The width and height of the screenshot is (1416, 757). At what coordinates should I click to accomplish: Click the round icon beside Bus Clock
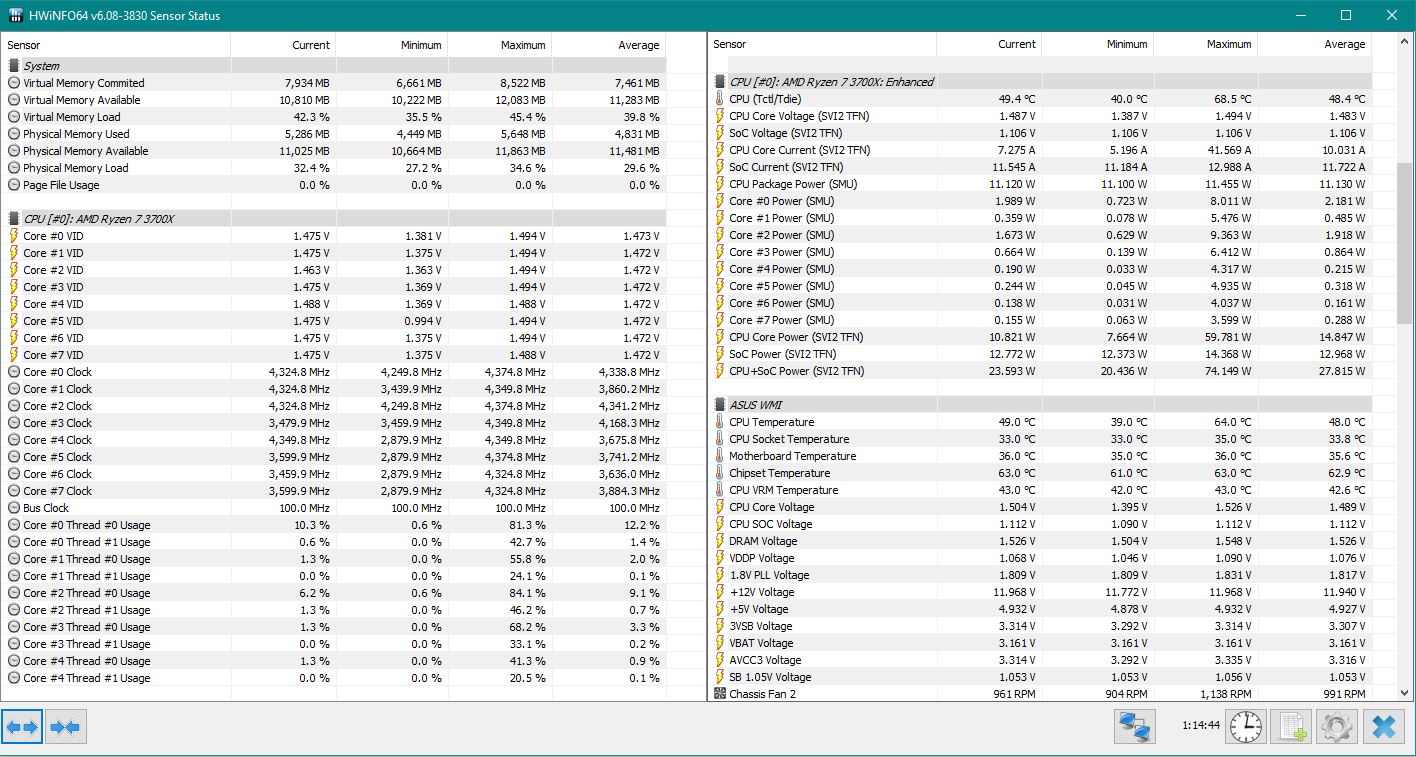[x=14, y=508]
